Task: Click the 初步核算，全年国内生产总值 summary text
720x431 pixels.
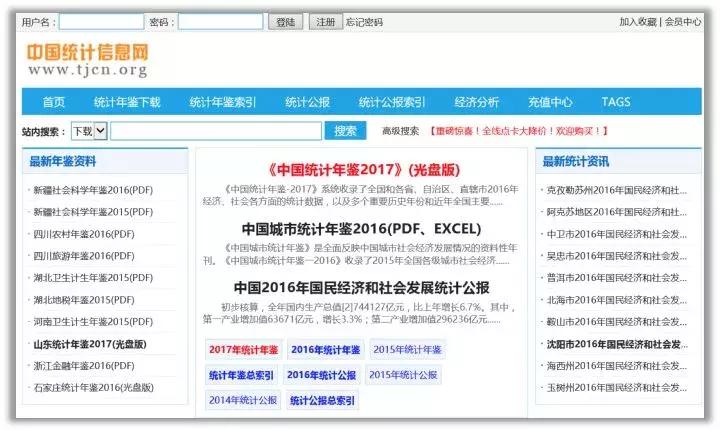Action: click(x=361, y=313)
